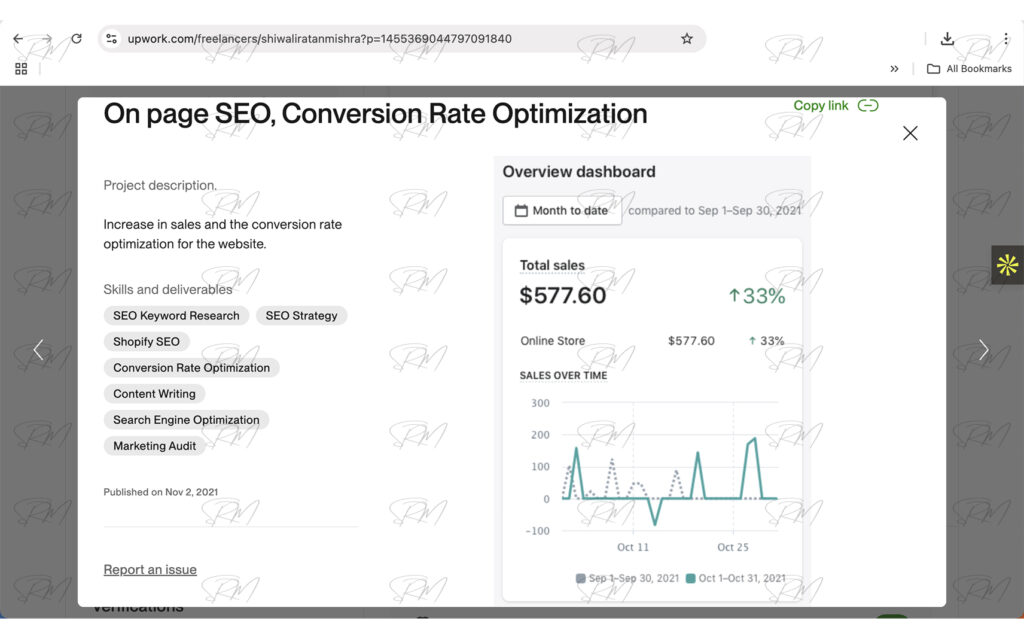
Task: Select Shopify SEO skill tag
Action: 146,342
